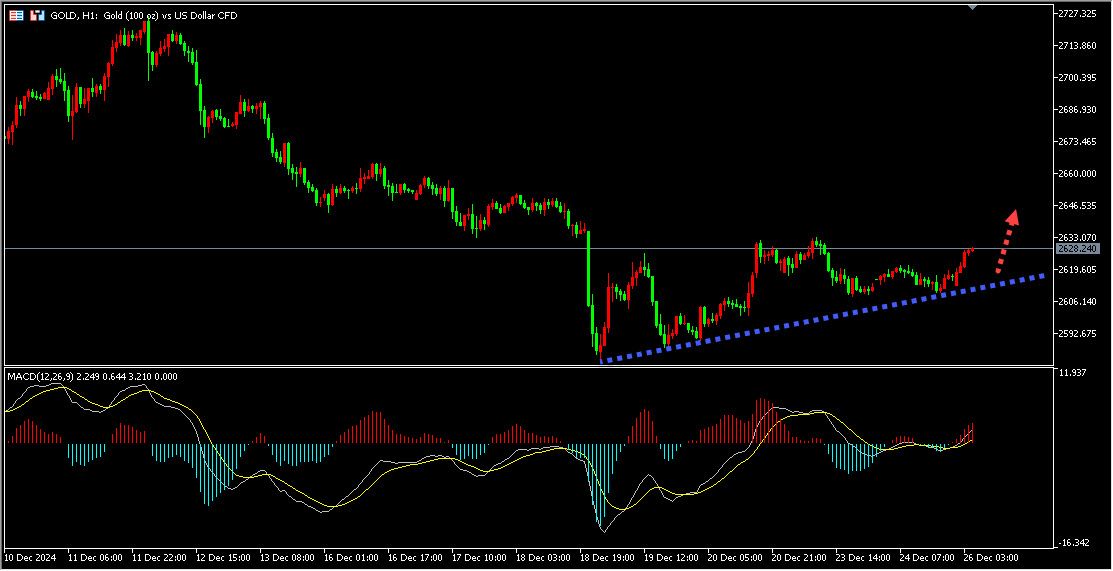Click the MACD(12,26,9) indicator label
This screenshot has width=1113, height=571.
pyautogui.click(x=40, y=376)
